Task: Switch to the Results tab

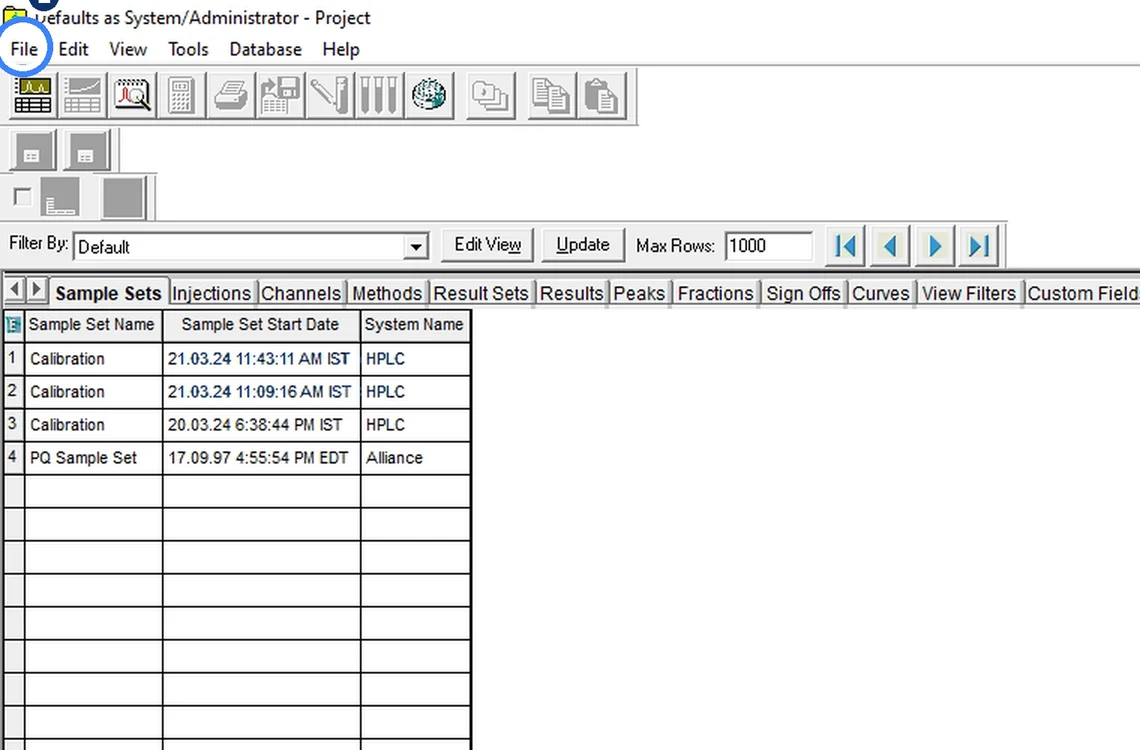Action: (x=571, y=293)
